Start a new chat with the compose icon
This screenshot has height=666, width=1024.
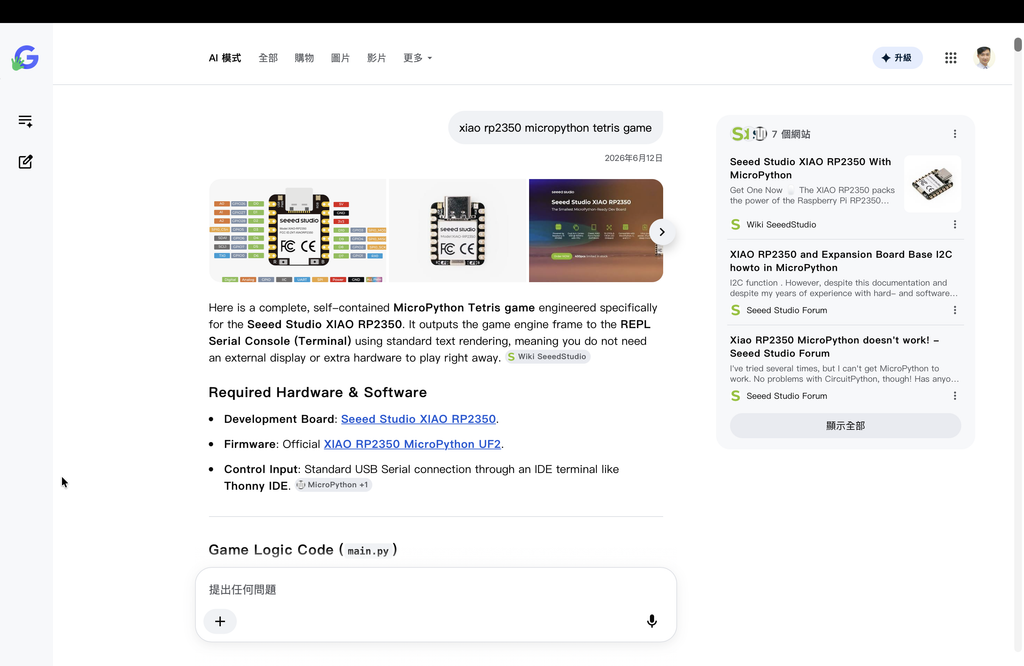(25, 162)
